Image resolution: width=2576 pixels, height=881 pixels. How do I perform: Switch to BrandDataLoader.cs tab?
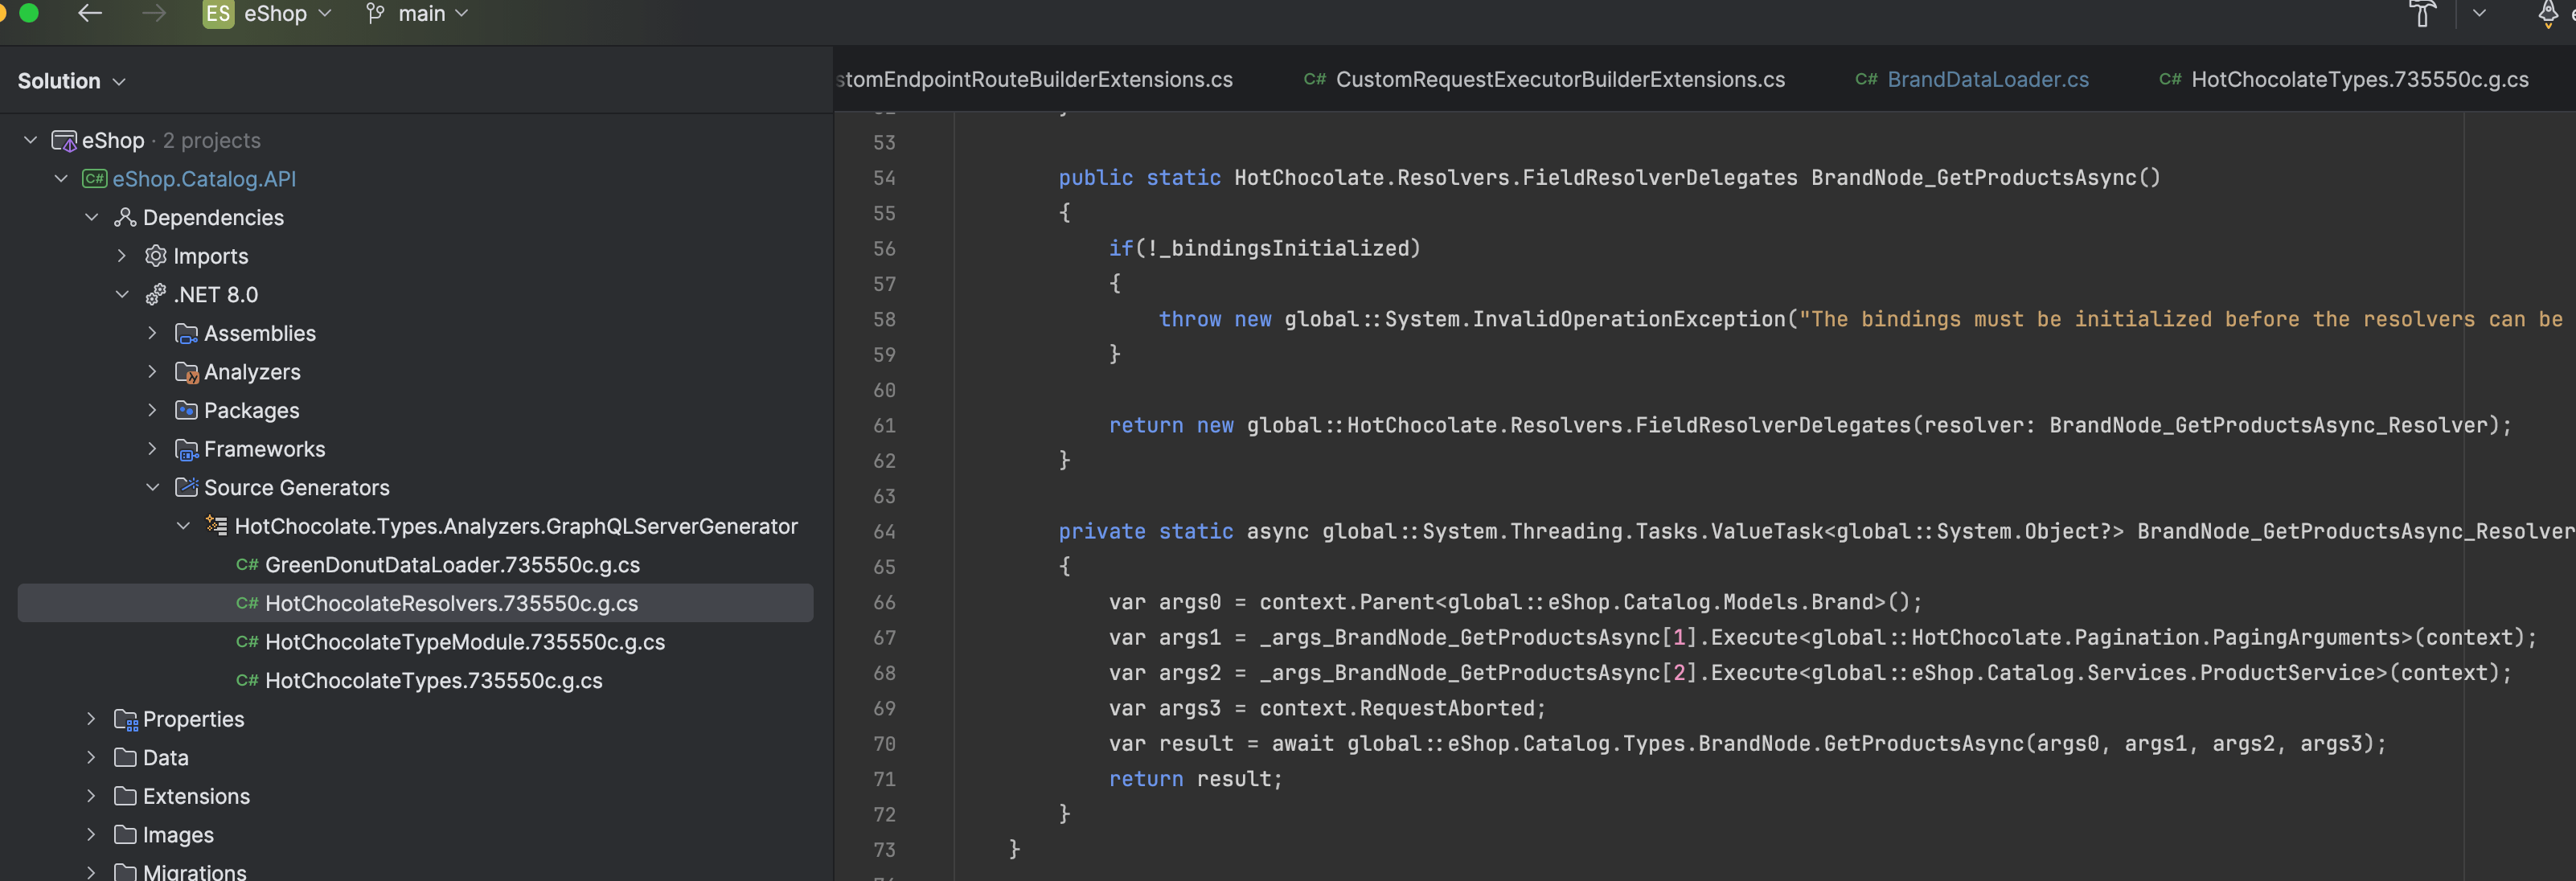pyautogui.click(x=1972, y=80)
